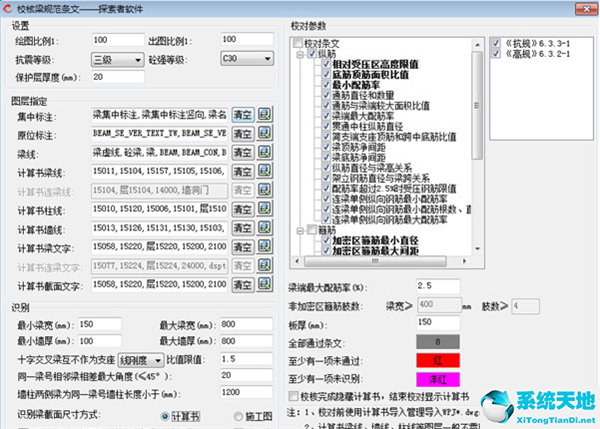The height and width of the screenshot is (429, 600).
Task: Close the 校核梁规范条文 dialog
Action: point(586,9)
